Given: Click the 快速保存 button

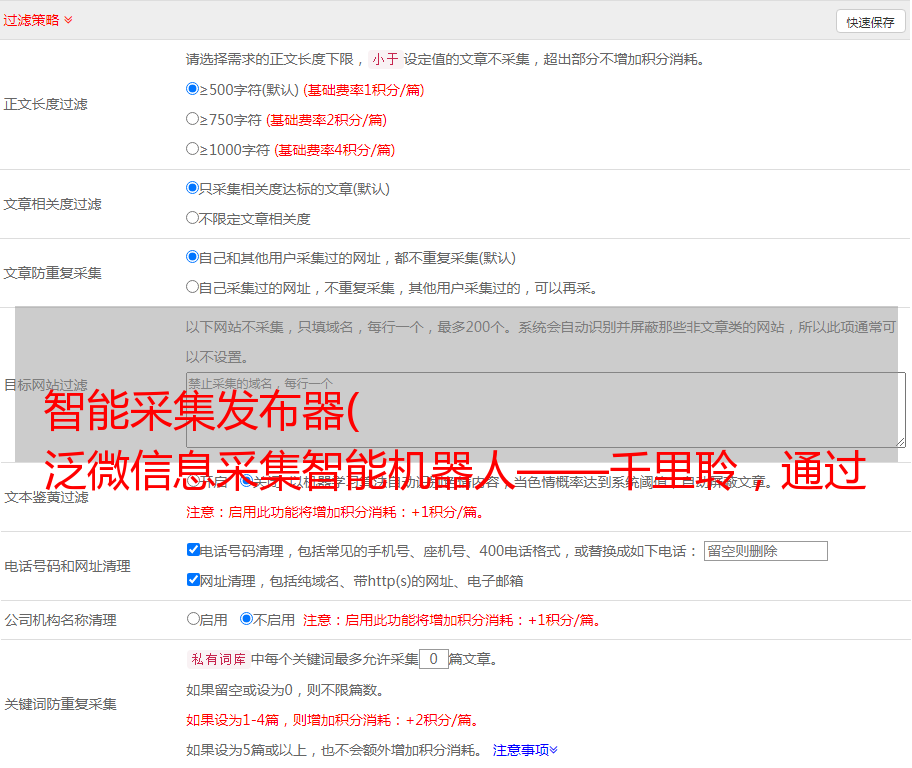Looking at the screenshot, I should (x=869, y=22).
